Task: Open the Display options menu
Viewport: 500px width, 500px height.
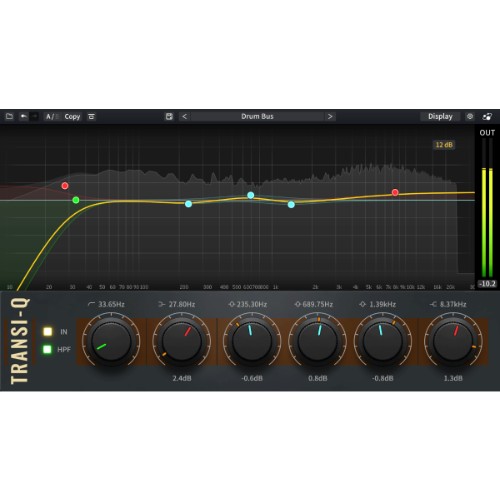Action: [x=440, y=116]
